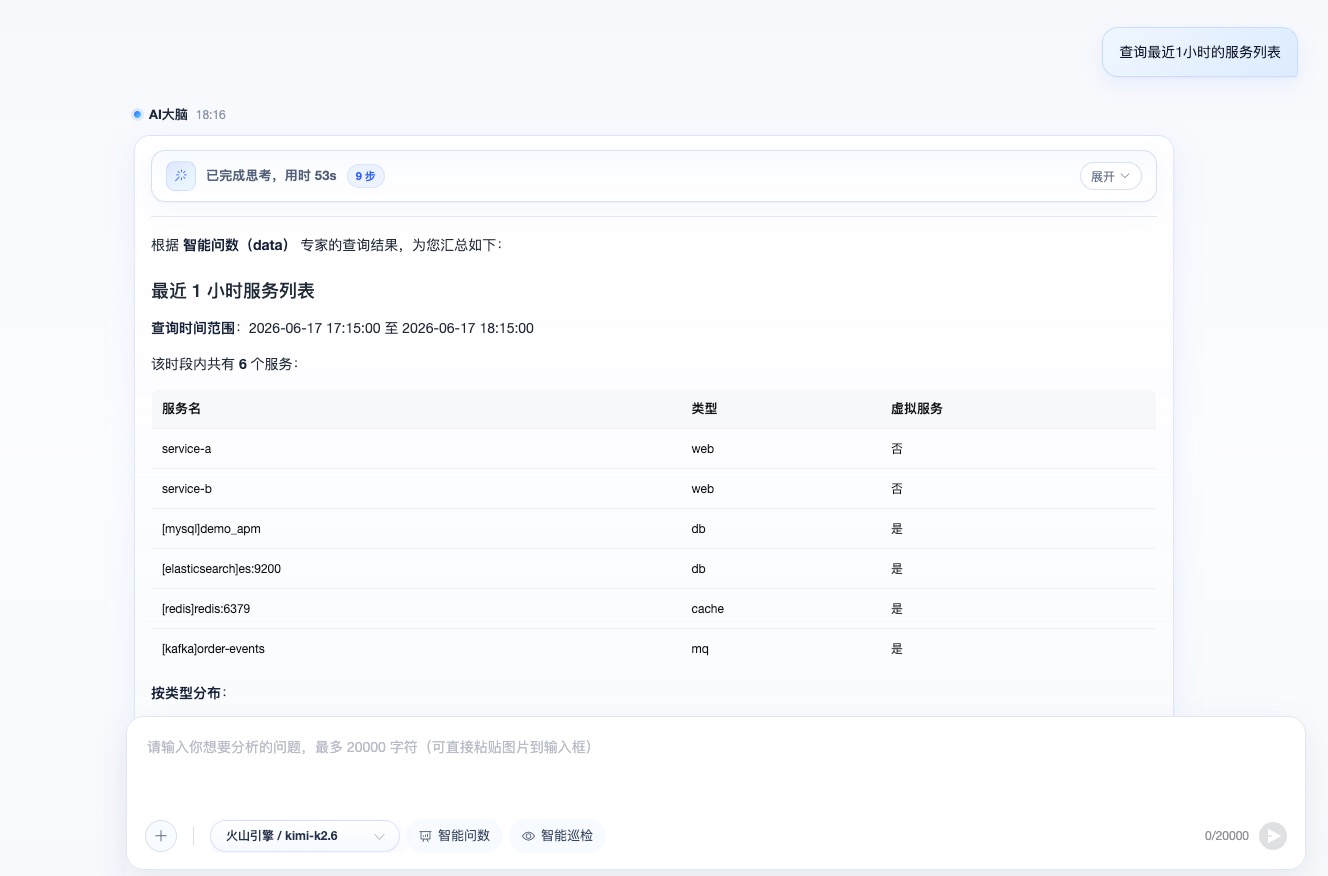Click the AI大脑 sender name
This screenshot has height=876, width=1328.
coord(168,115)
